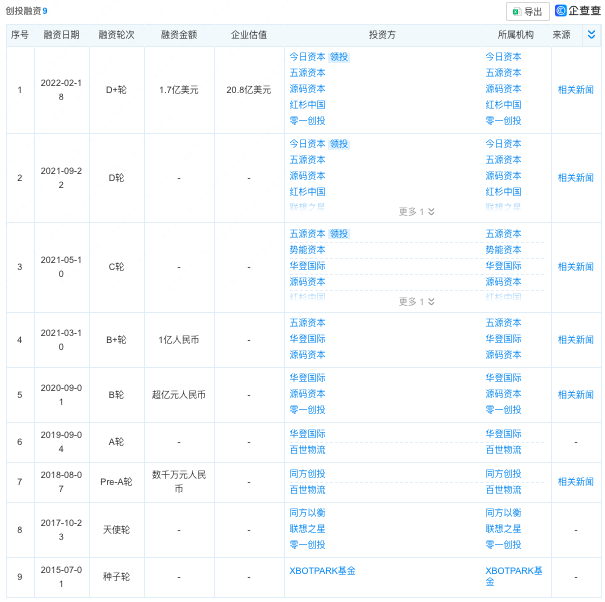This screenshot has height=602, width=605.
Task: Open investor 今日资本 in D轮 row
Action: point(308,144)
